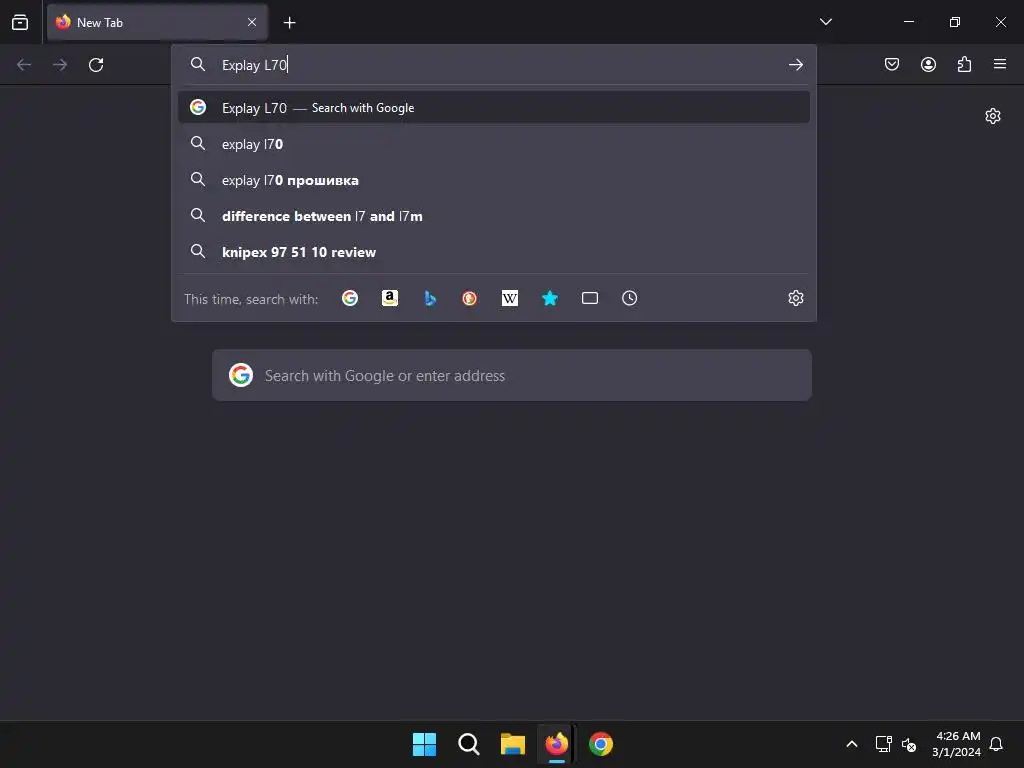1024x768 pixels.
Task: Close the New Tab tab
Action: point(252,22)
